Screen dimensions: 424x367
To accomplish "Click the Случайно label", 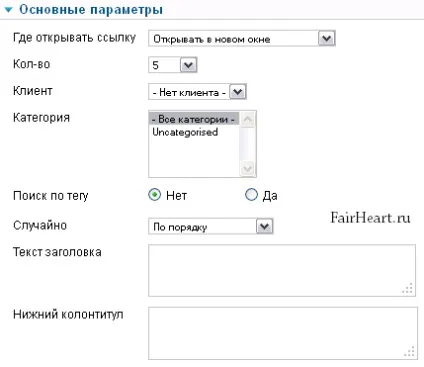I will tap(40, 225).
